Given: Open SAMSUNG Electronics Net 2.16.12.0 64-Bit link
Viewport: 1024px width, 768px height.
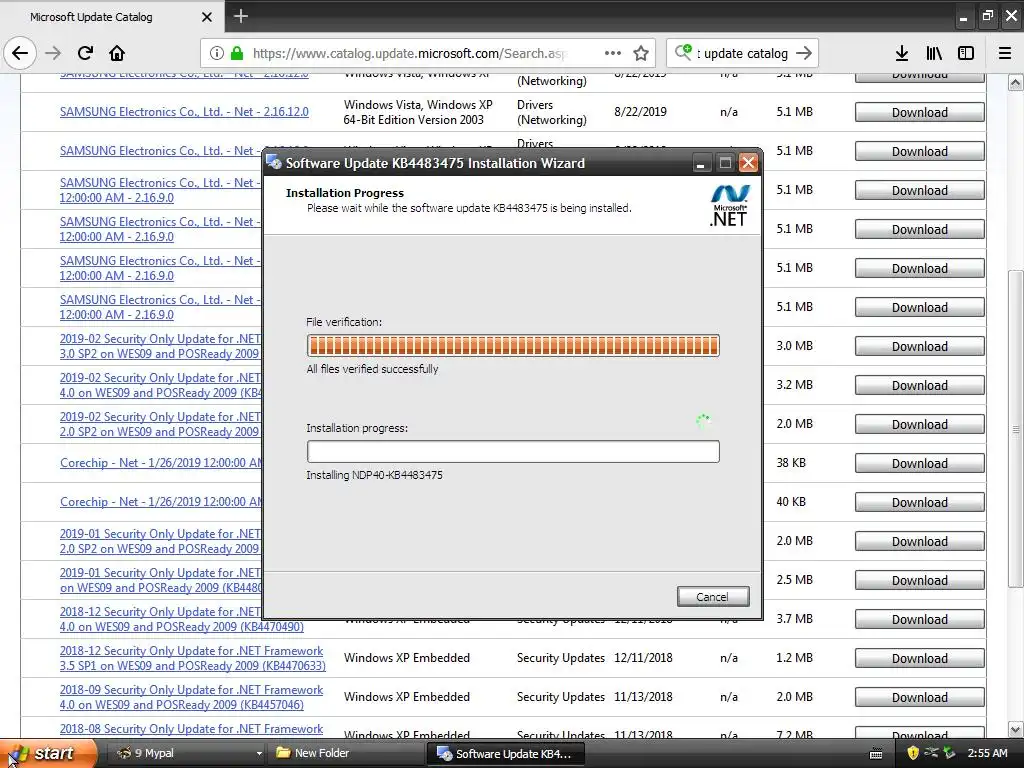Looking at the screenshot, I should tap(184, 112).
